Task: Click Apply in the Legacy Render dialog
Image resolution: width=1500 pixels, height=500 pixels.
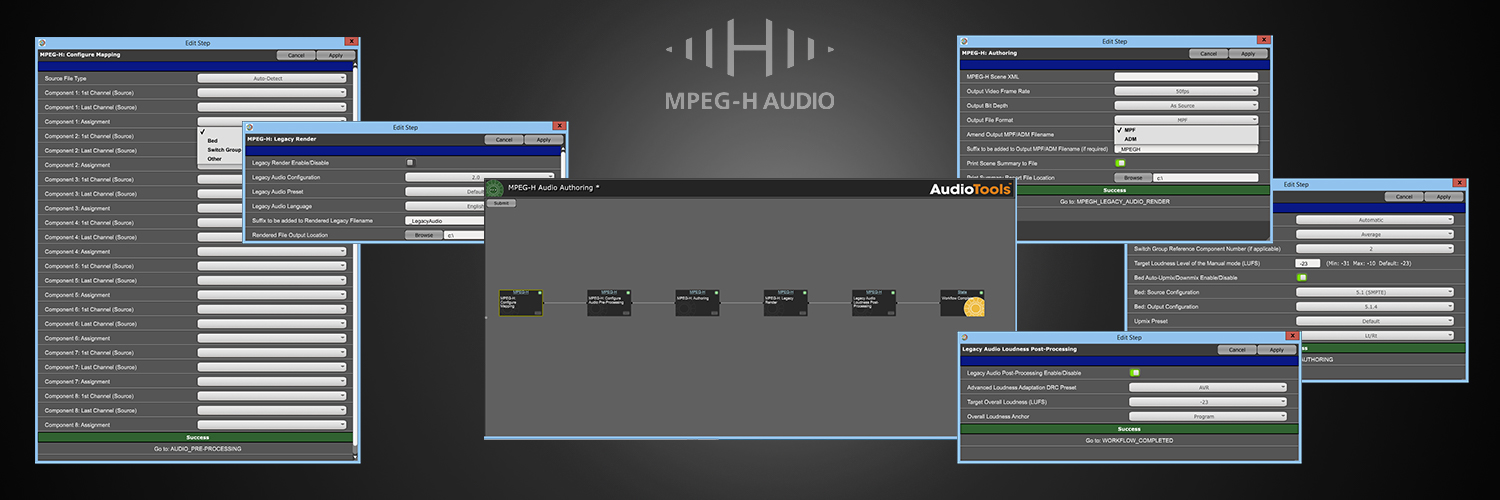Action: coord(544,140)
